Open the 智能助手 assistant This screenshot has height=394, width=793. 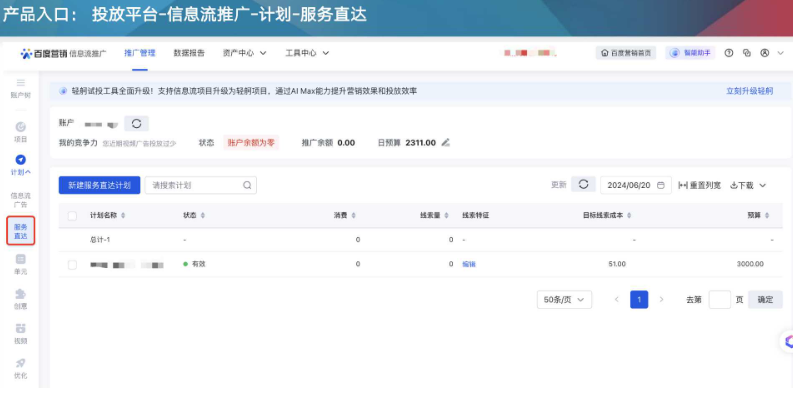tap(690, 53)
